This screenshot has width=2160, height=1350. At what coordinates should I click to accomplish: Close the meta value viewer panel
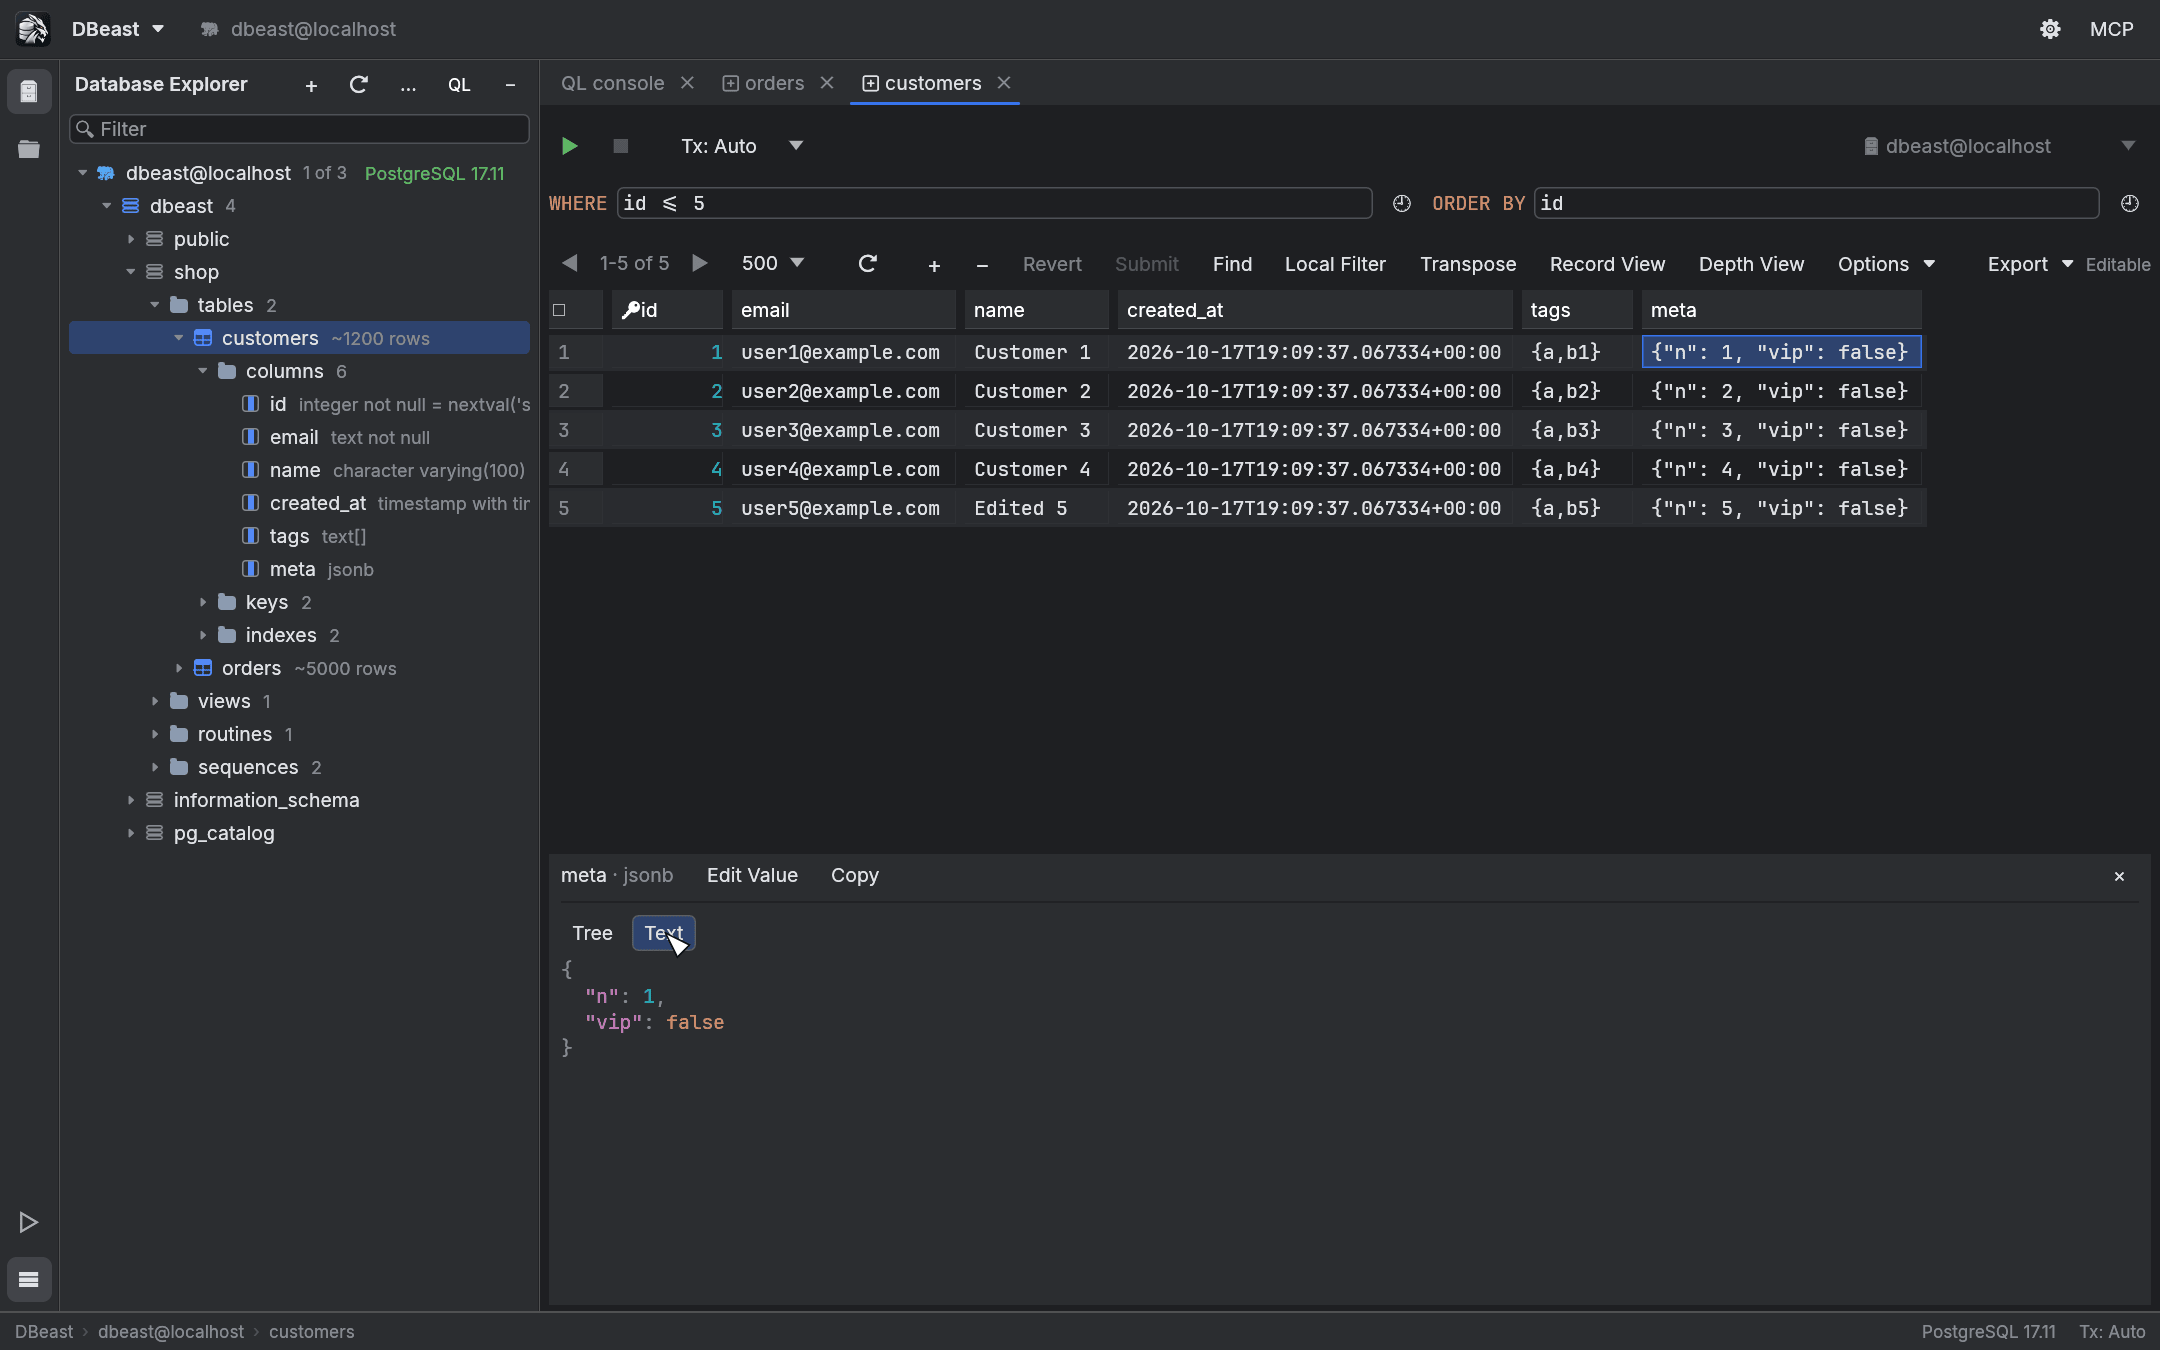(2119, 876)
